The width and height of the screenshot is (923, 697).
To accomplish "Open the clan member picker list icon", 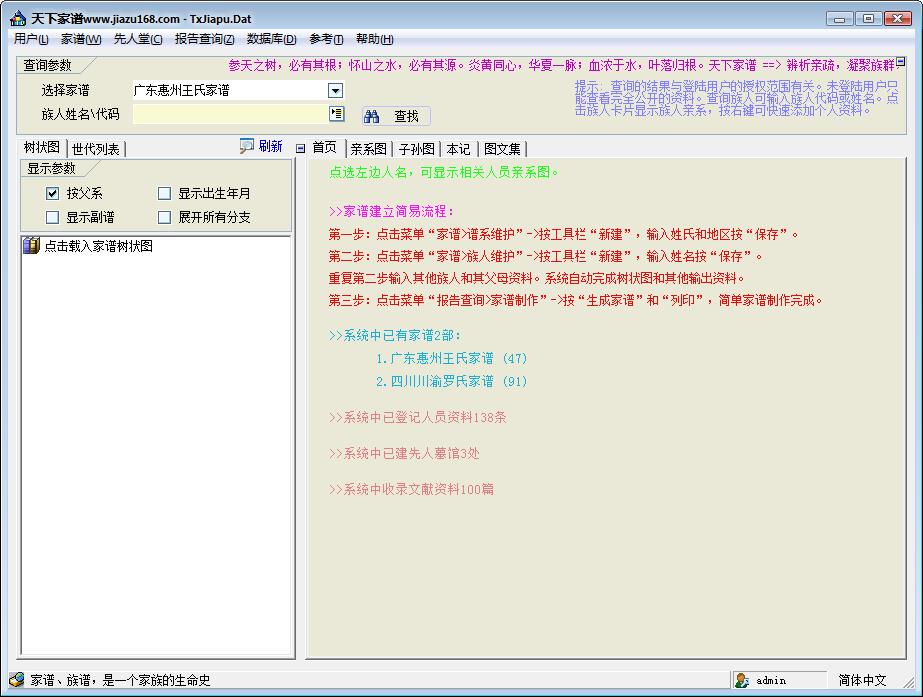I will [x=336, y=114].
